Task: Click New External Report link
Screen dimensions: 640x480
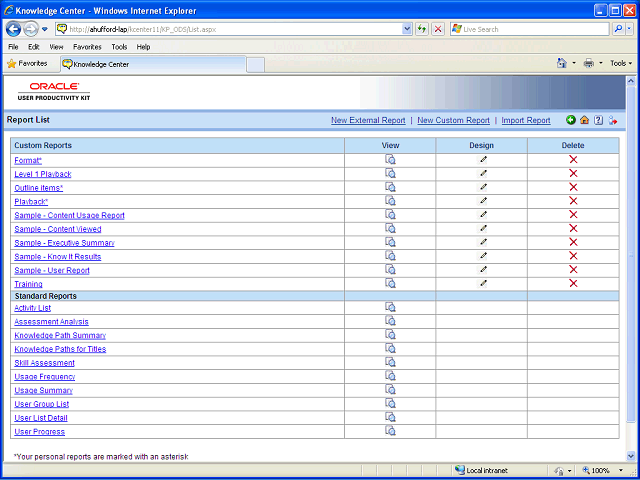Action: [x=368, y=120]
